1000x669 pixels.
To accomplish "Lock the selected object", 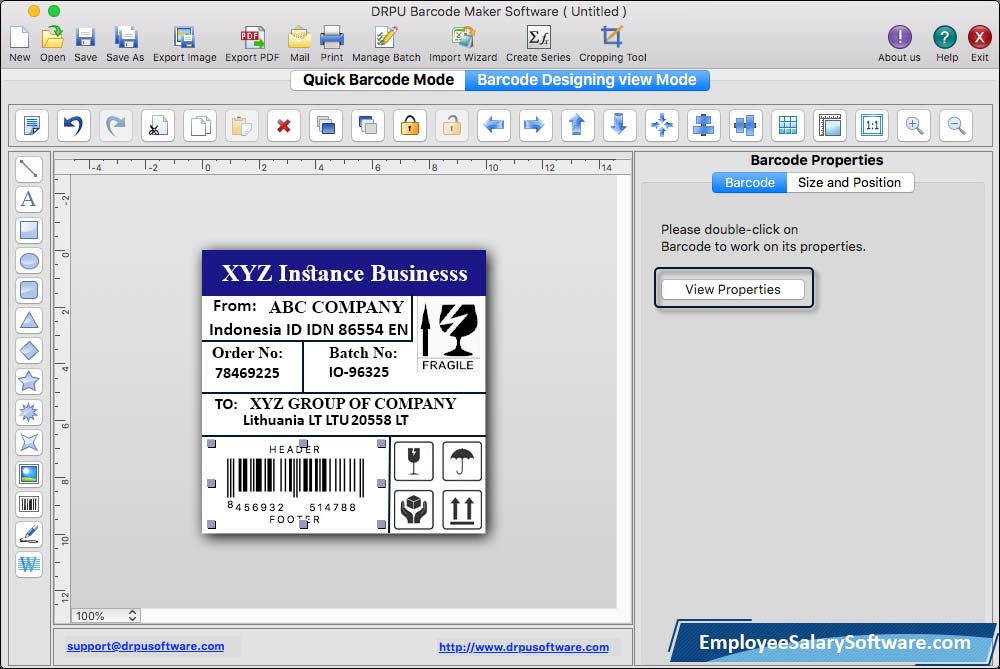I will (409, 125).
